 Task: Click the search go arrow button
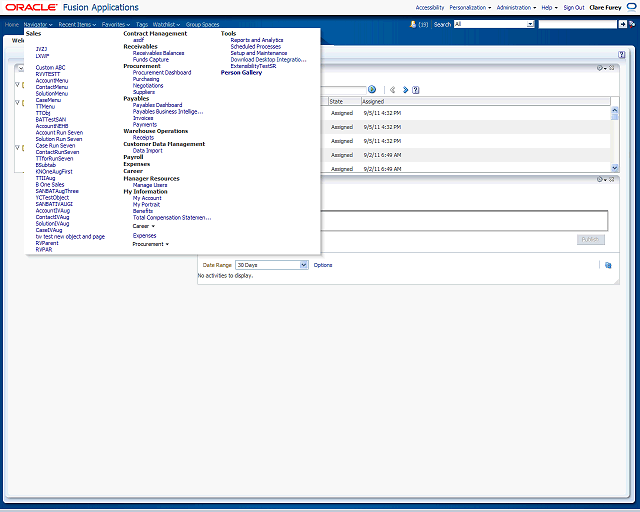pos(622,24)
